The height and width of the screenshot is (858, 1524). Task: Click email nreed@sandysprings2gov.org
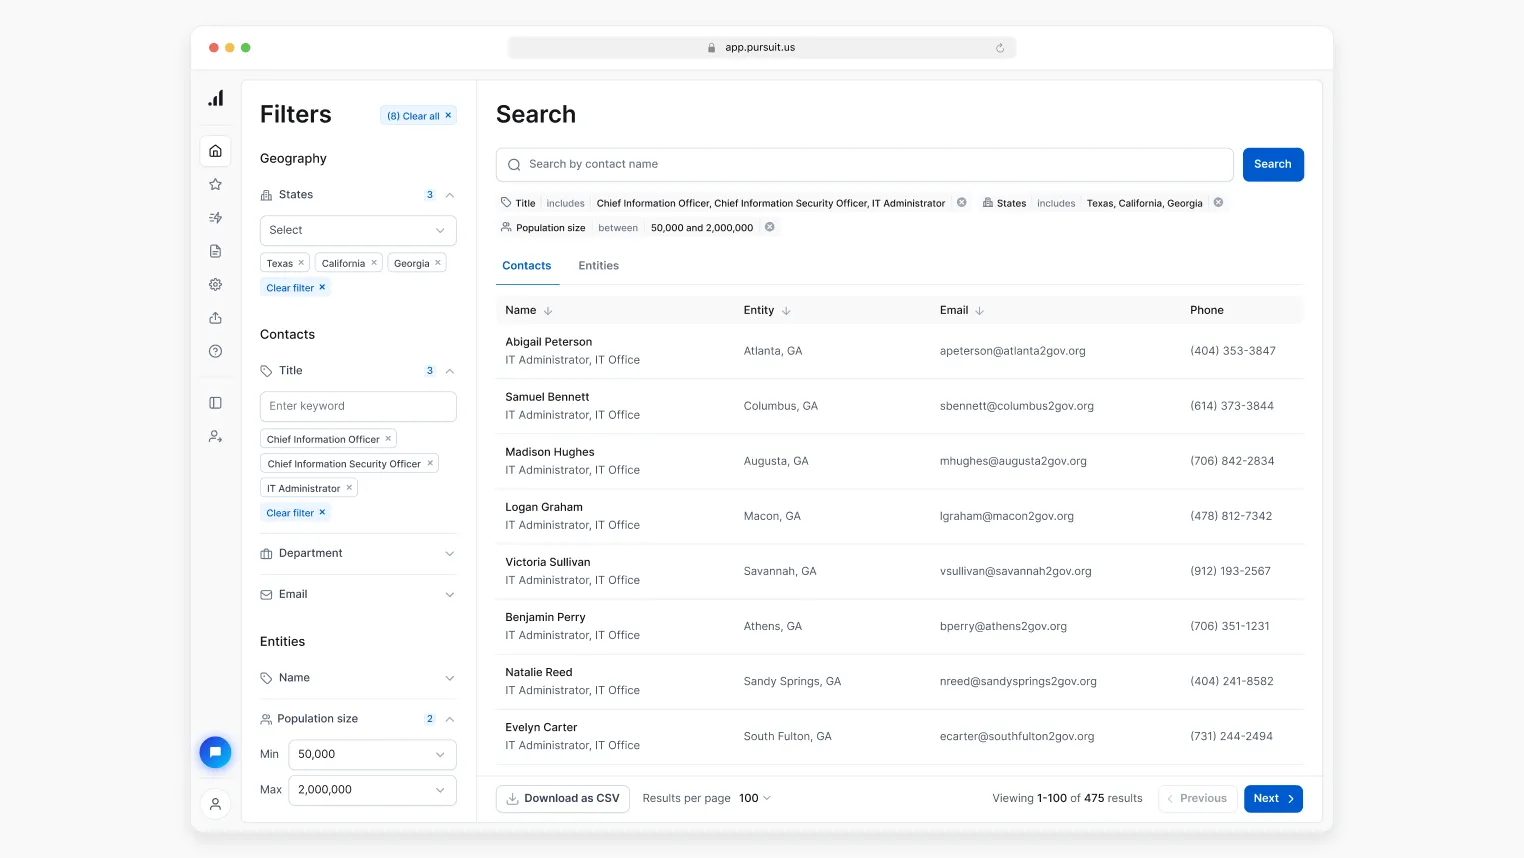tap(1018, 681)
